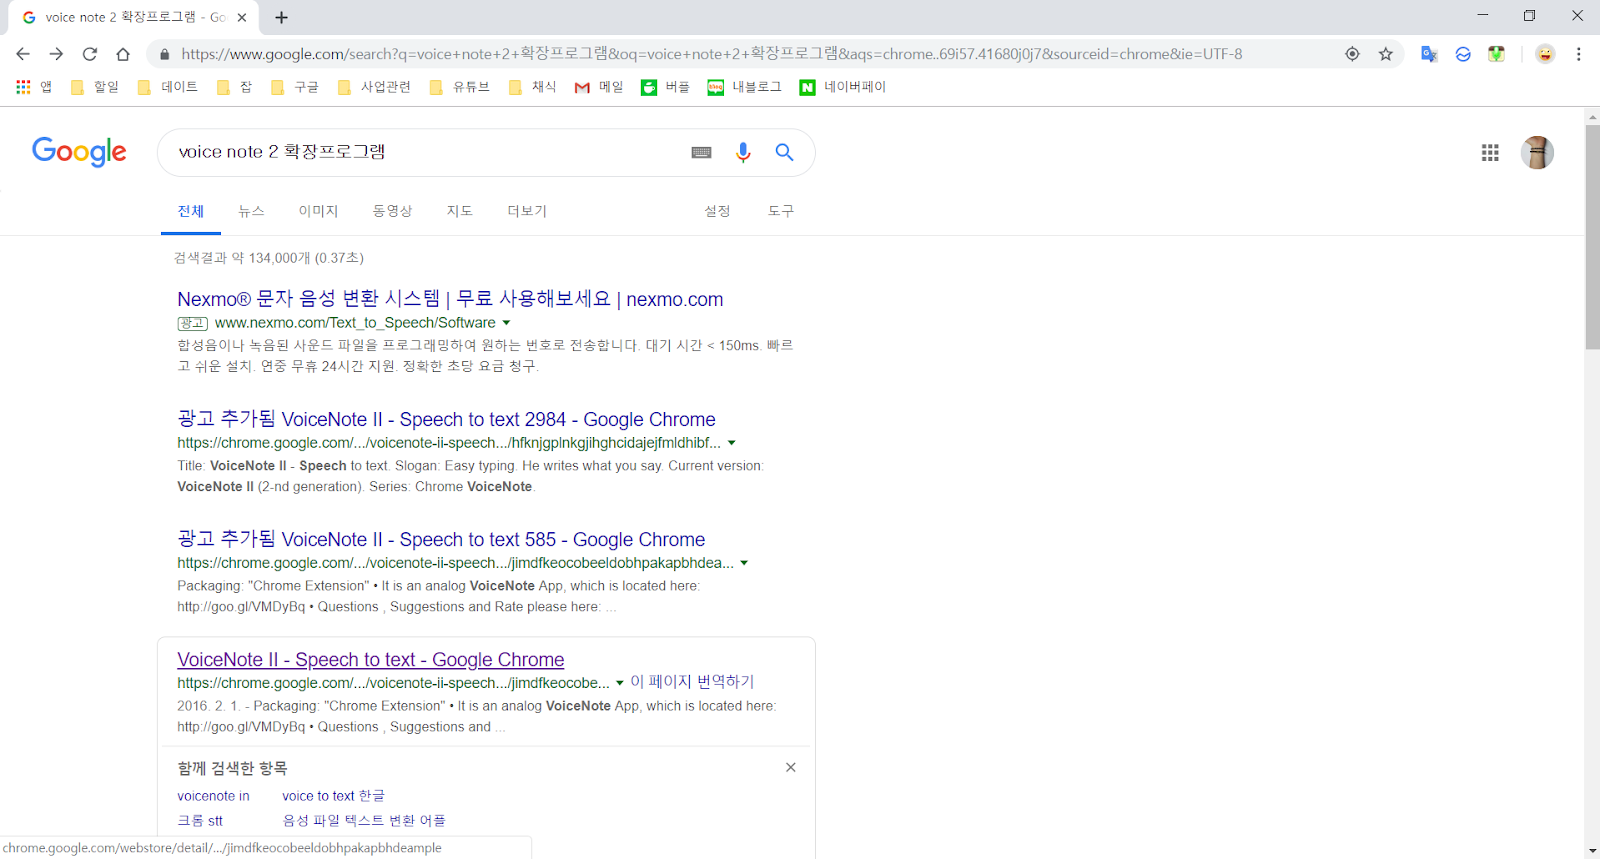The height and width of the screenshot is (859, 1600).
Task: Open search 도구 options
Action: [x=781, y=211]
